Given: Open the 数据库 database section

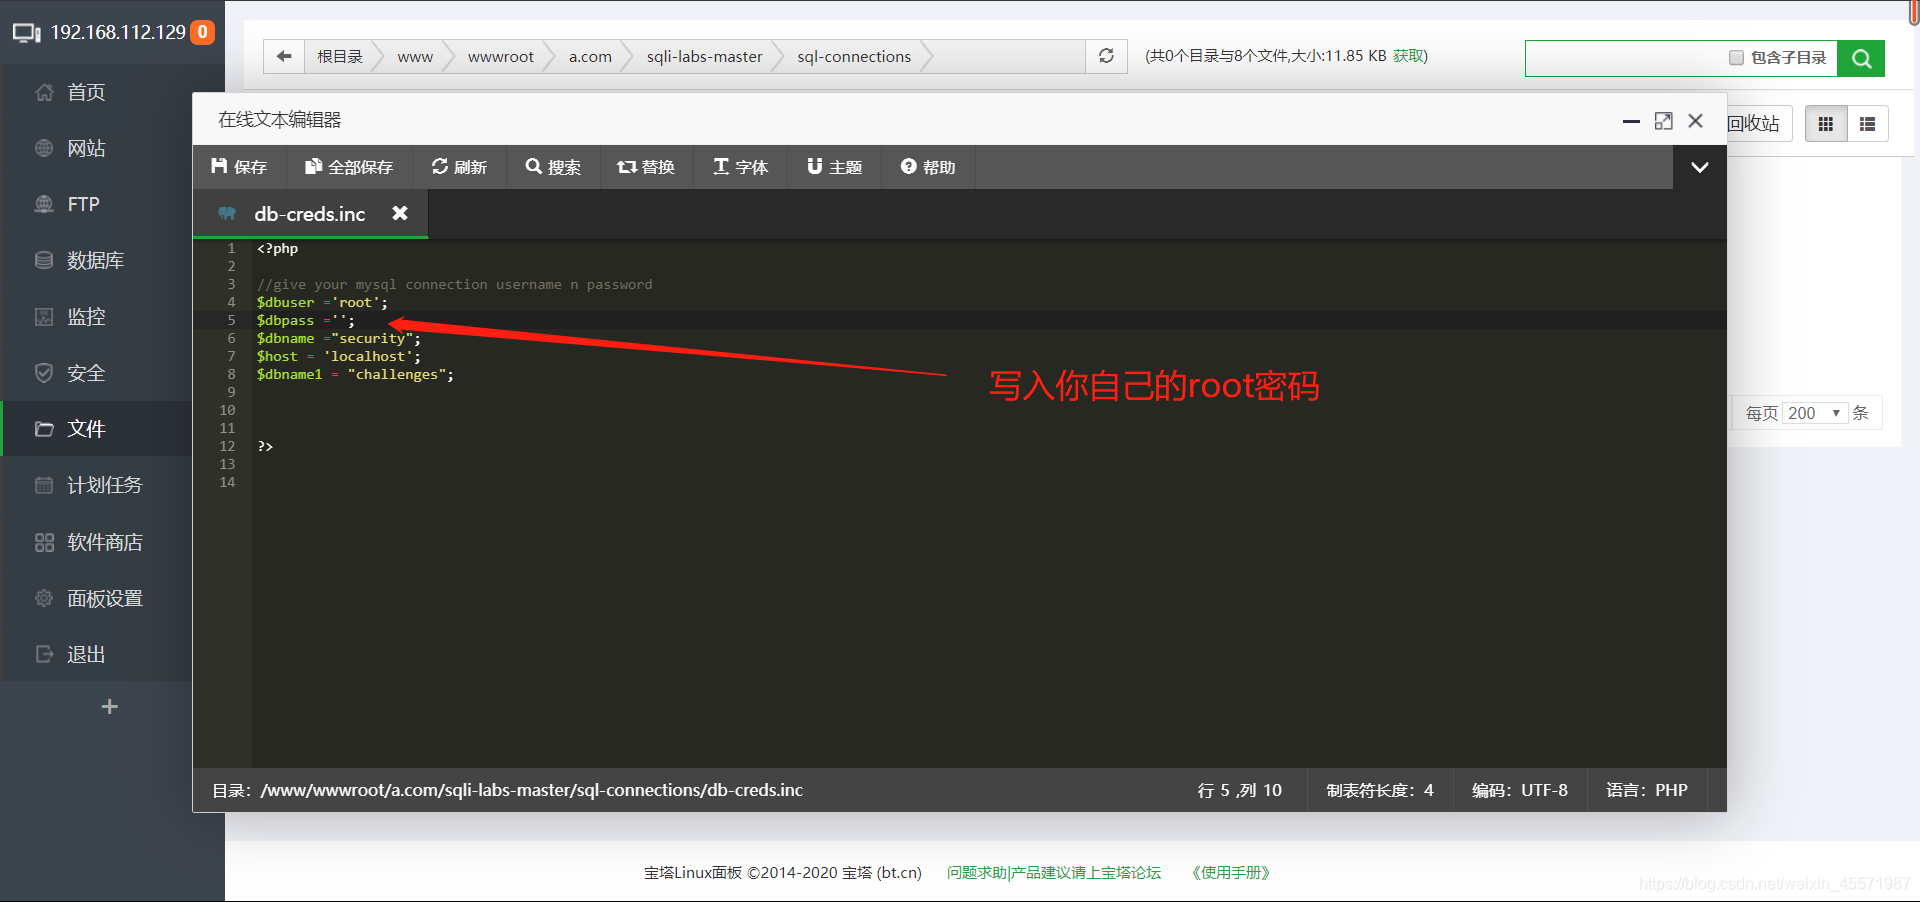Looking at the screenshot, I should point(95,260).
